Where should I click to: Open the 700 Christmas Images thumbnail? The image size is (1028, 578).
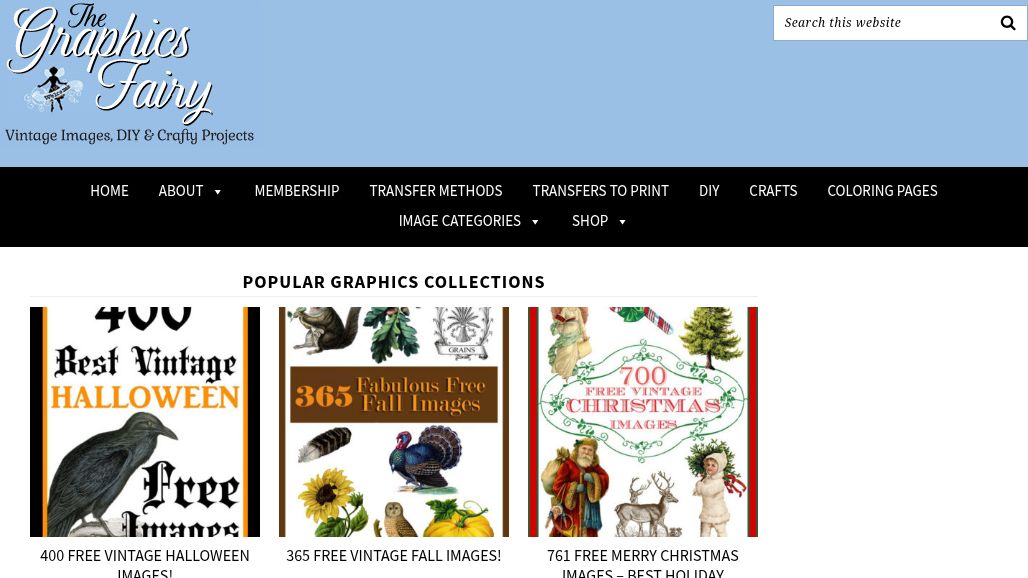(643, 422)
